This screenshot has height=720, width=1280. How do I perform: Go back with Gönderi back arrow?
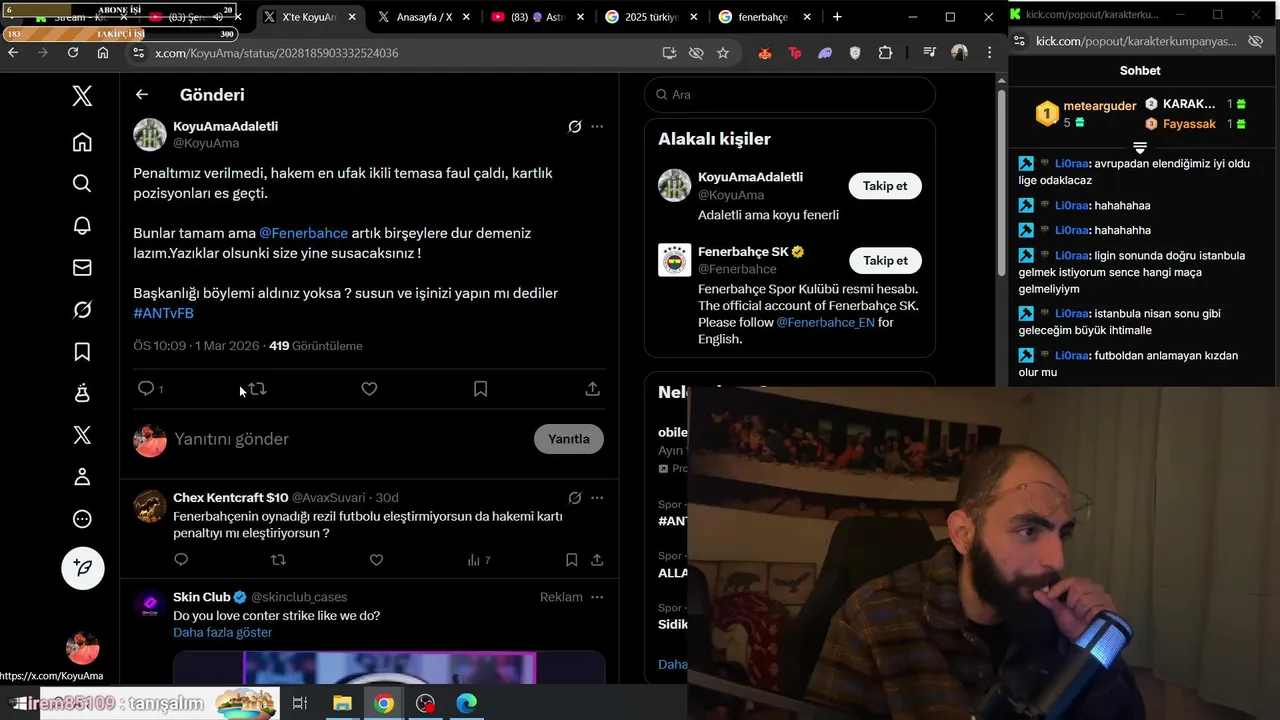(x=142, y=94)
